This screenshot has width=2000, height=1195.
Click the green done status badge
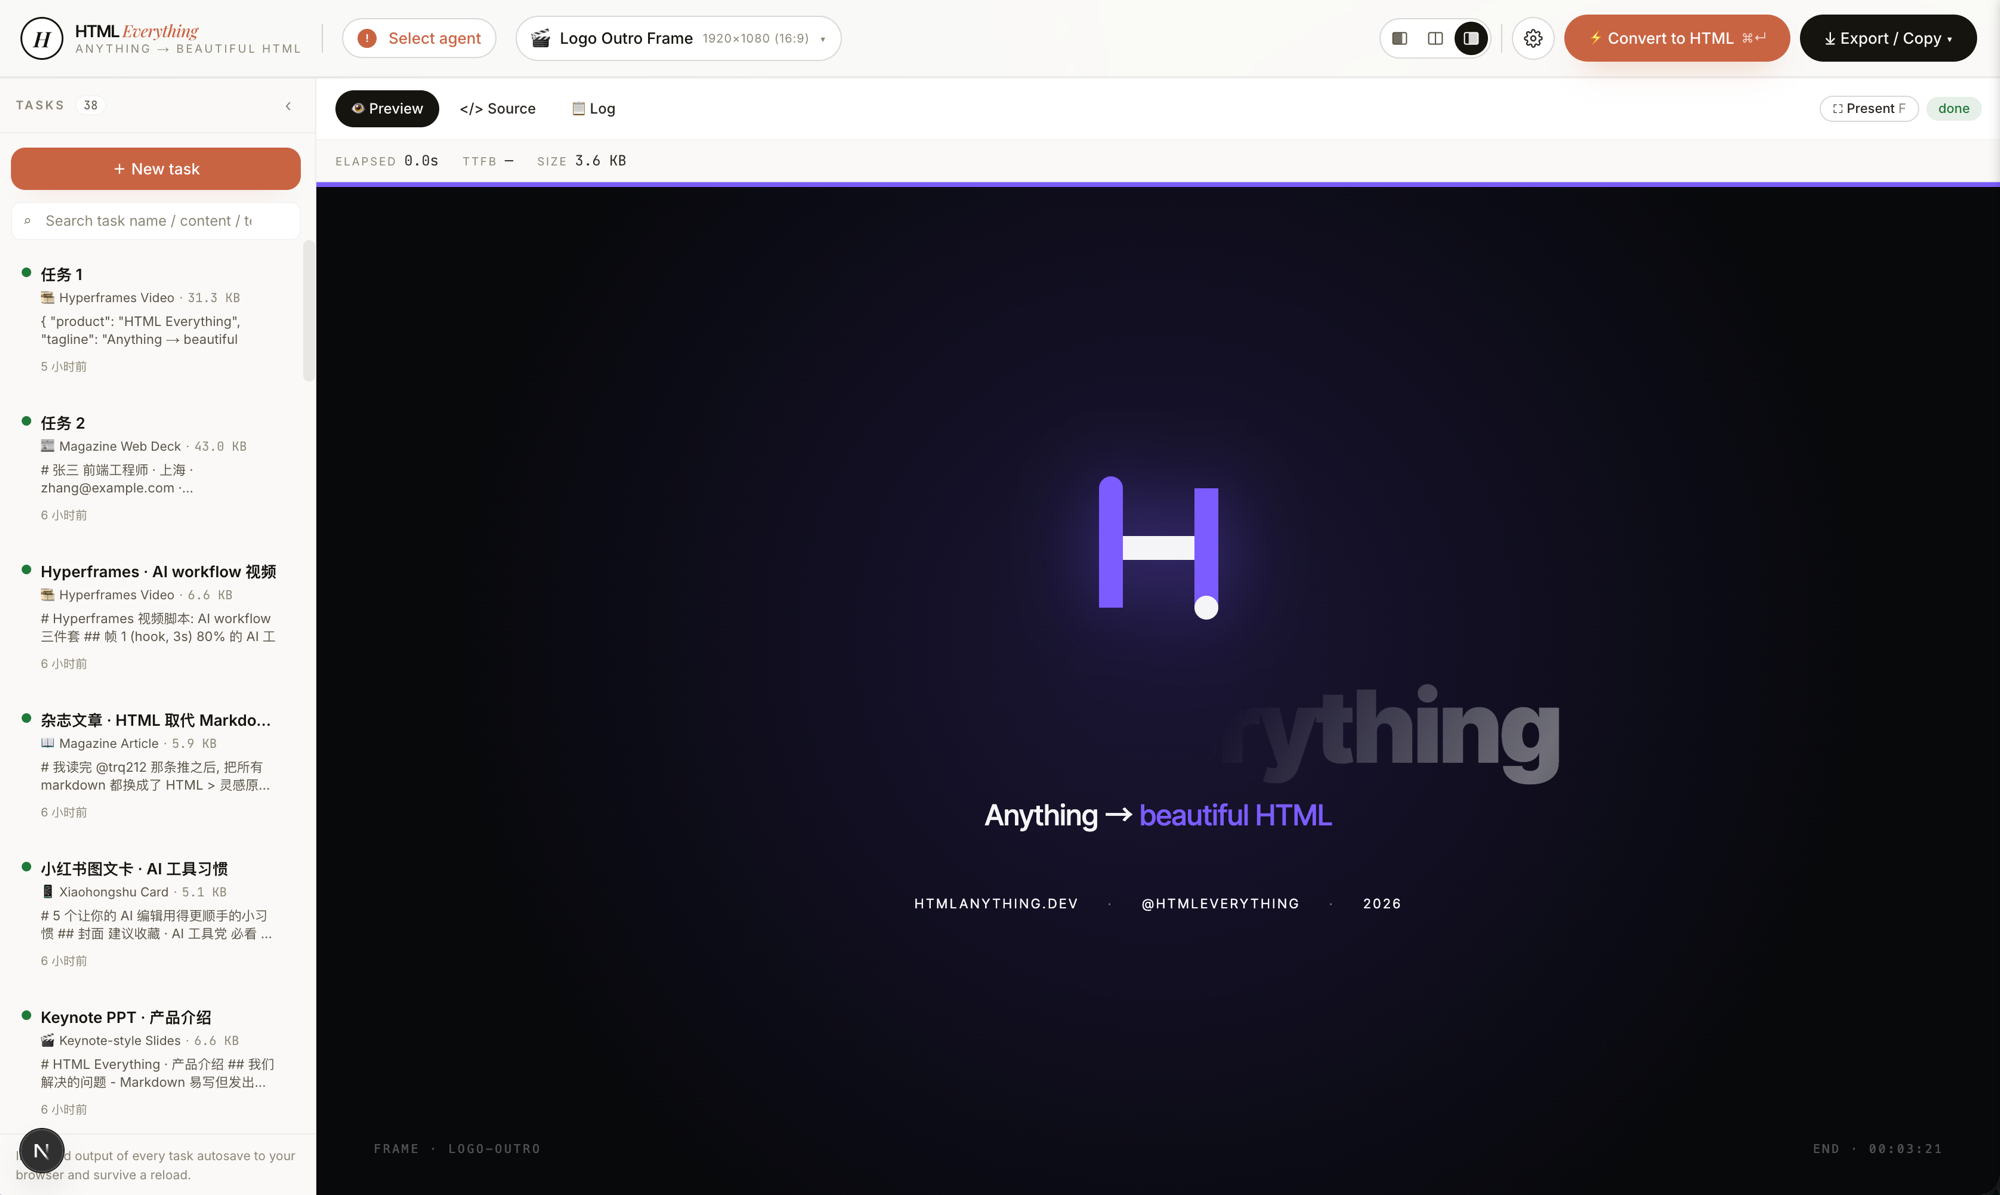1953,108
